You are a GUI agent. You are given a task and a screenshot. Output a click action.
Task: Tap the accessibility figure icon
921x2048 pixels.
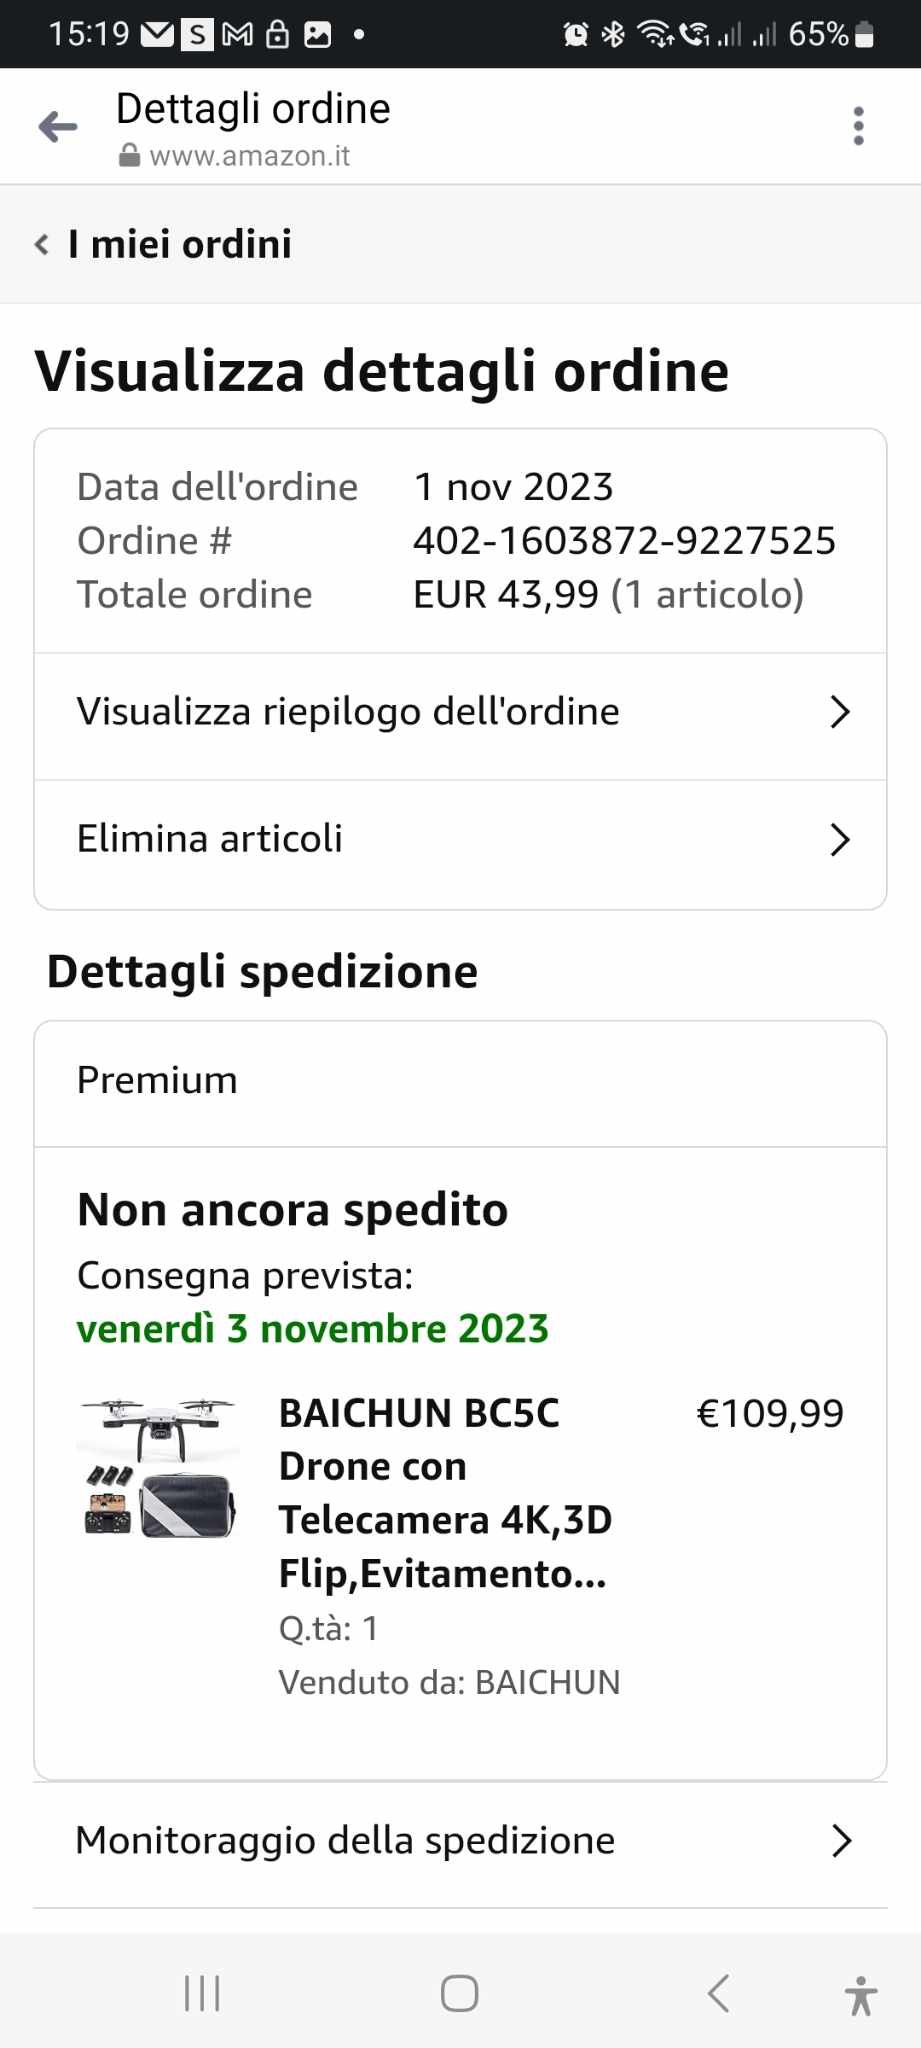860,1994
